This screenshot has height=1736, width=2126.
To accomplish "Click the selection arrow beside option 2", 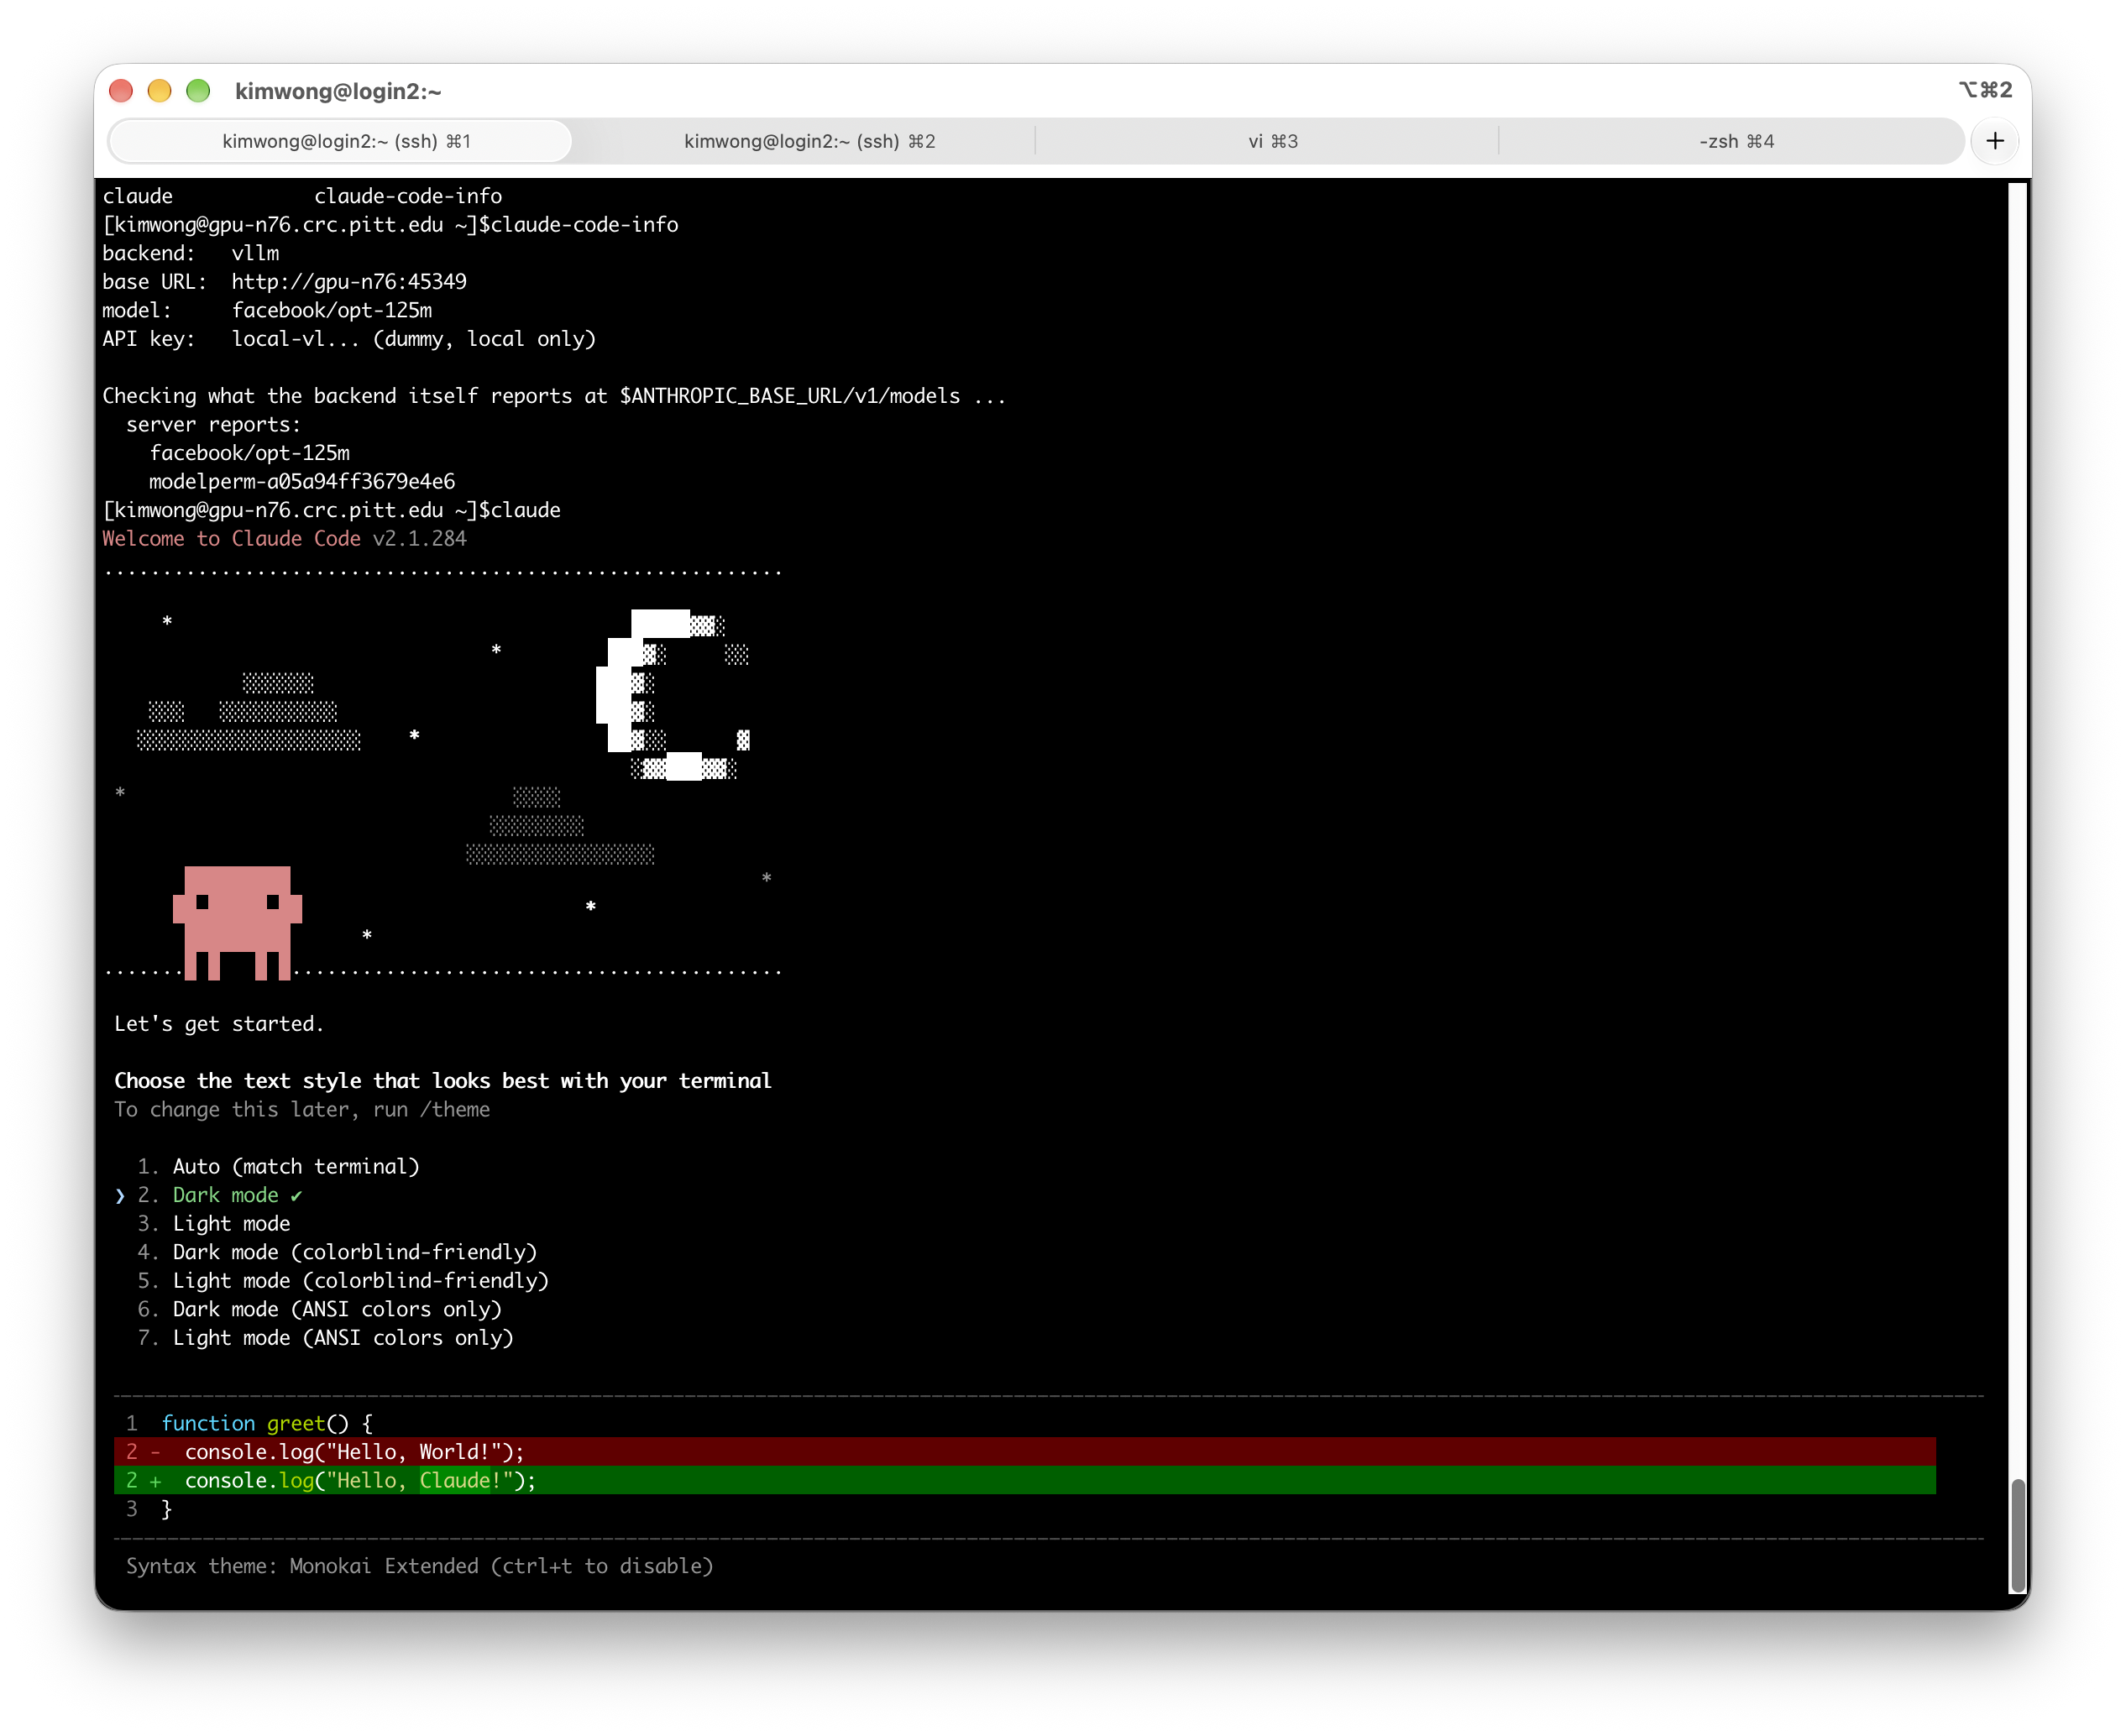I will (120, 1195).
